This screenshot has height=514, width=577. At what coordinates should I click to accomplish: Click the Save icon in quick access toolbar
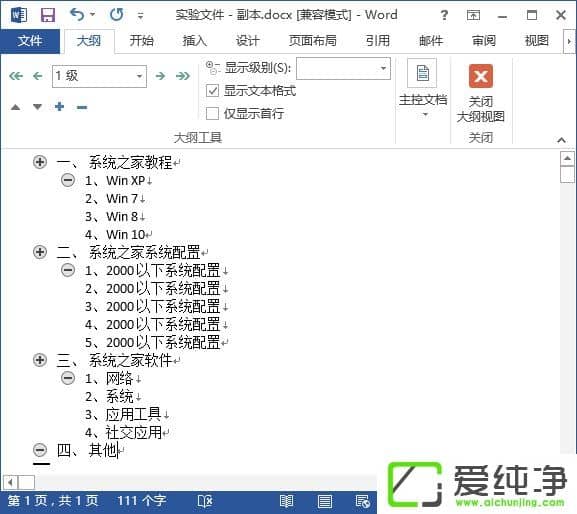point(48,15)
